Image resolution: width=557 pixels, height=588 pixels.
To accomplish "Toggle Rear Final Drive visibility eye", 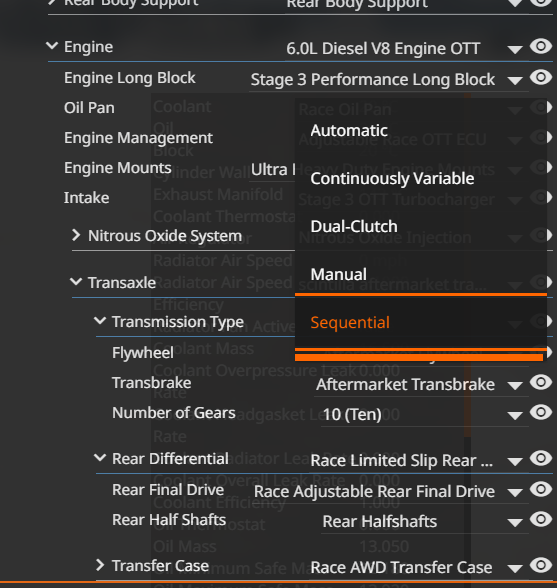I will [541, 489].
